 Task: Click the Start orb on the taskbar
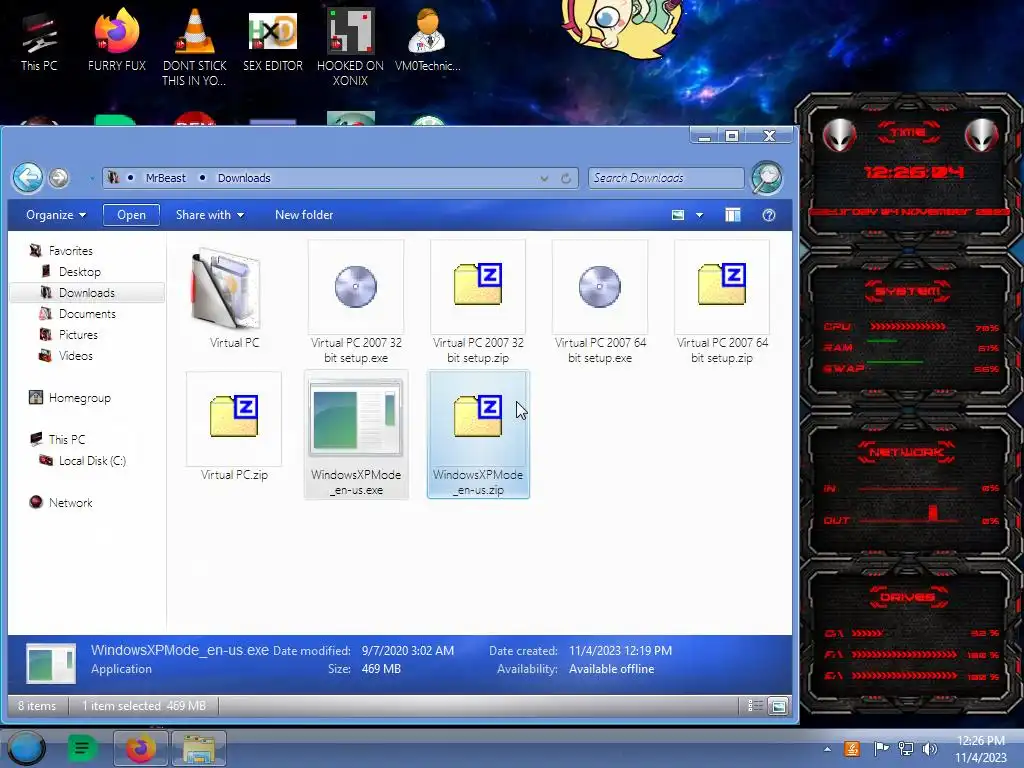(26, 748)
